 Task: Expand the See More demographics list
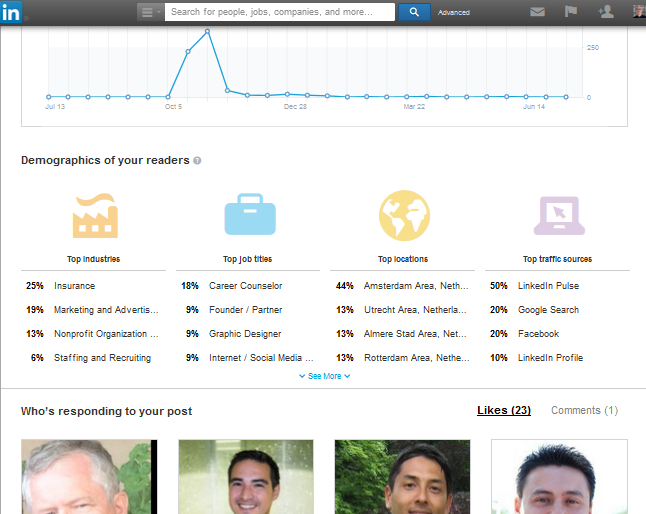[324, 376]
